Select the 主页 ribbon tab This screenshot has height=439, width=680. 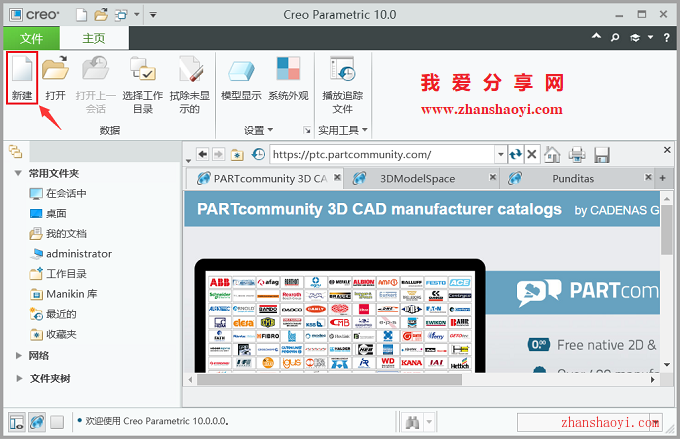click(x=94, y=38)
